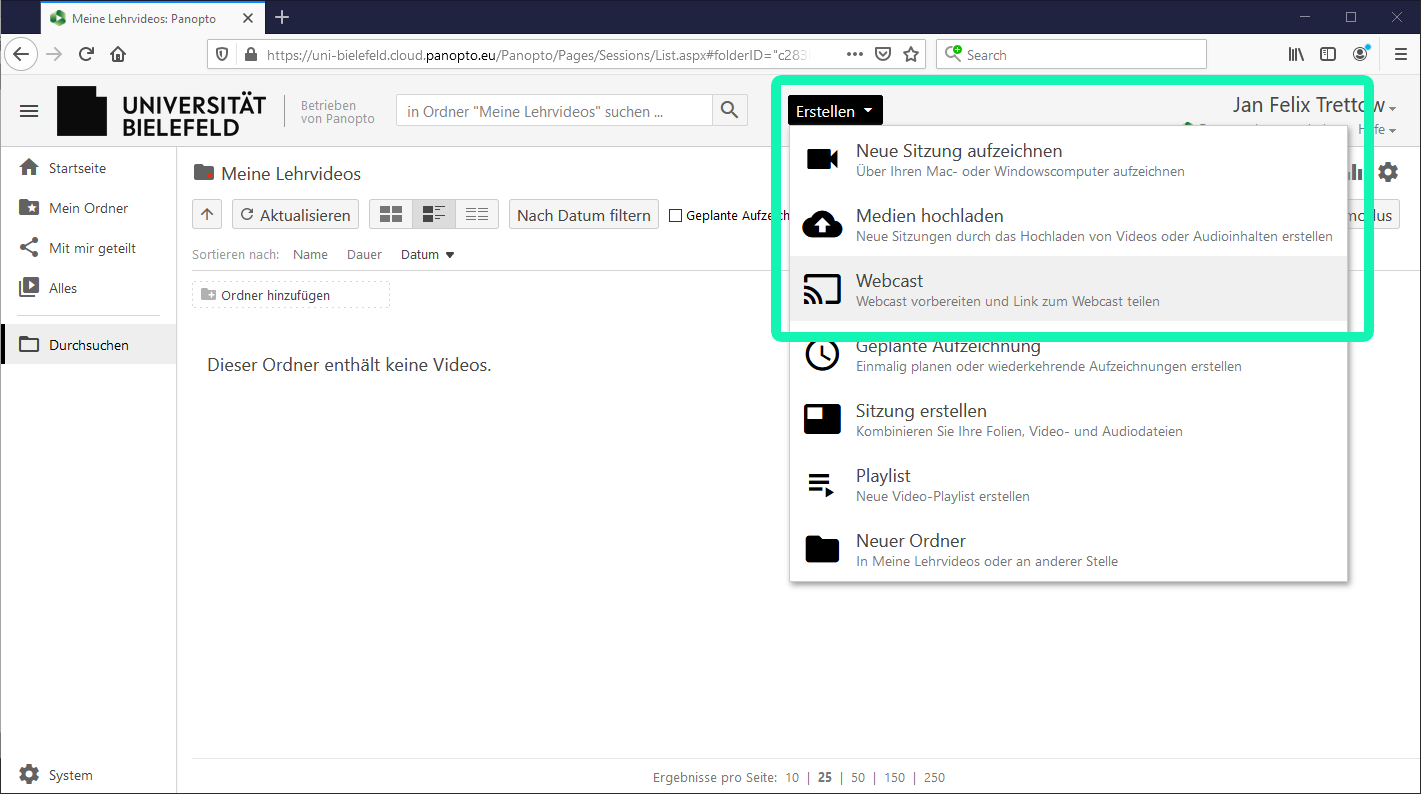Set results per page to 150
The width and height of the screenshot is (1421, 794).
point(894,777)
